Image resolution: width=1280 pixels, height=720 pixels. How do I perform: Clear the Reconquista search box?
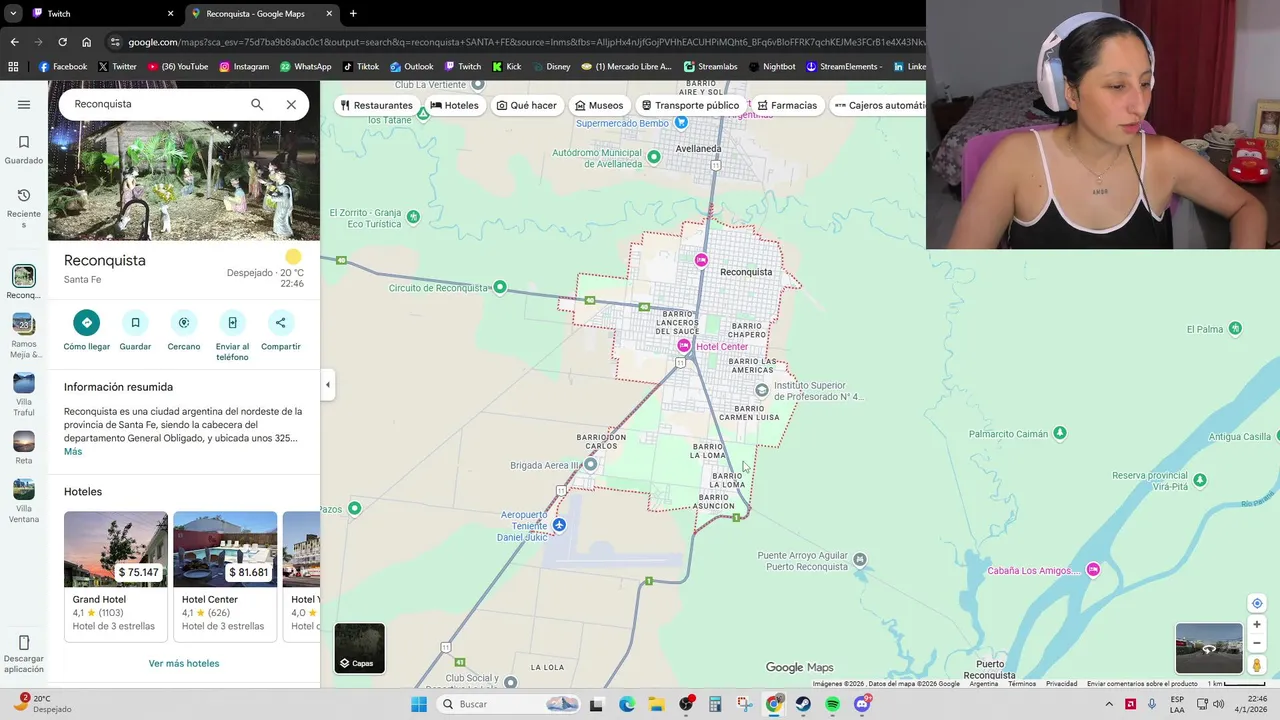point(291,104)
